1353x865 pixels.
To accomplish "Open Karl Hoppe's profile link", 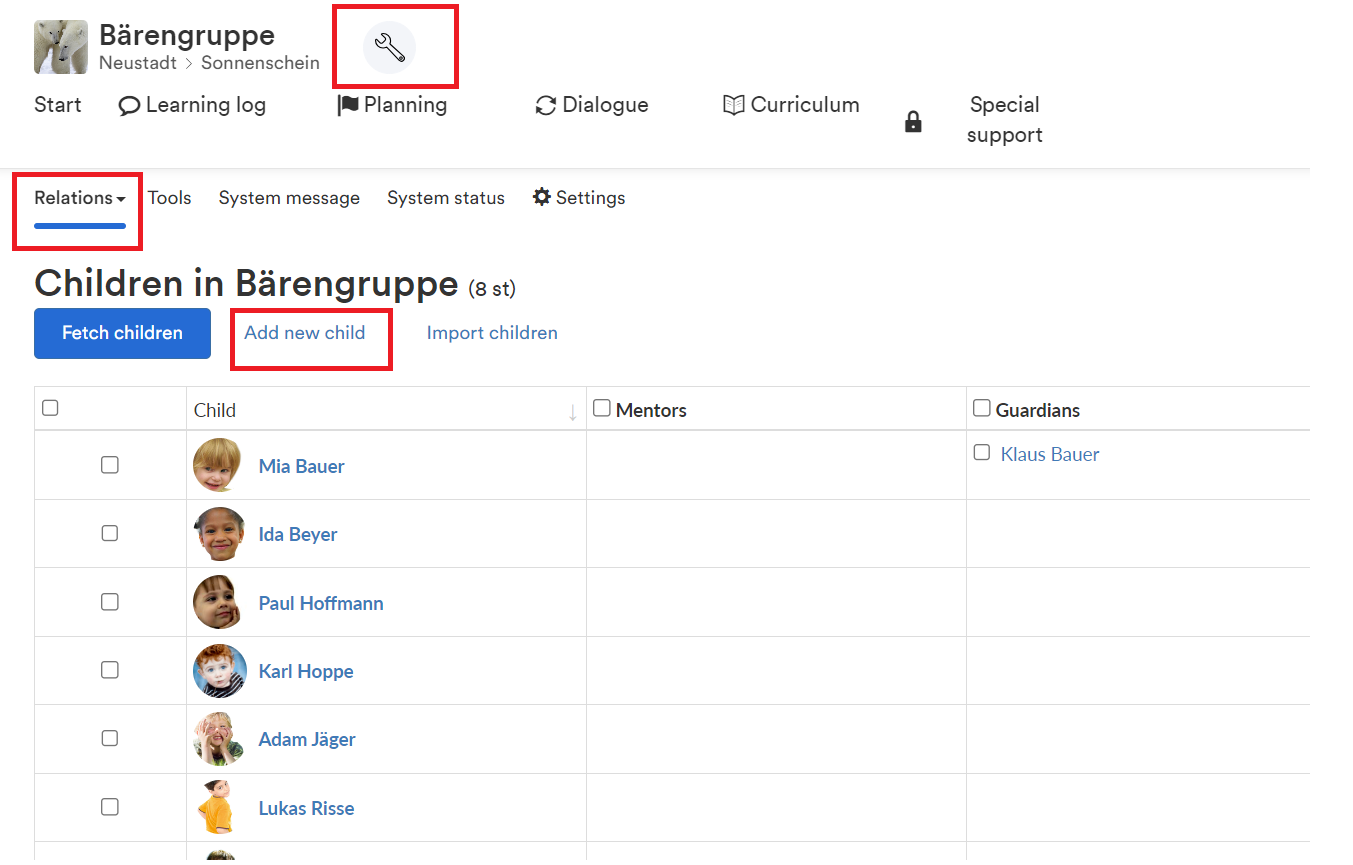I will tap(306, 671).
